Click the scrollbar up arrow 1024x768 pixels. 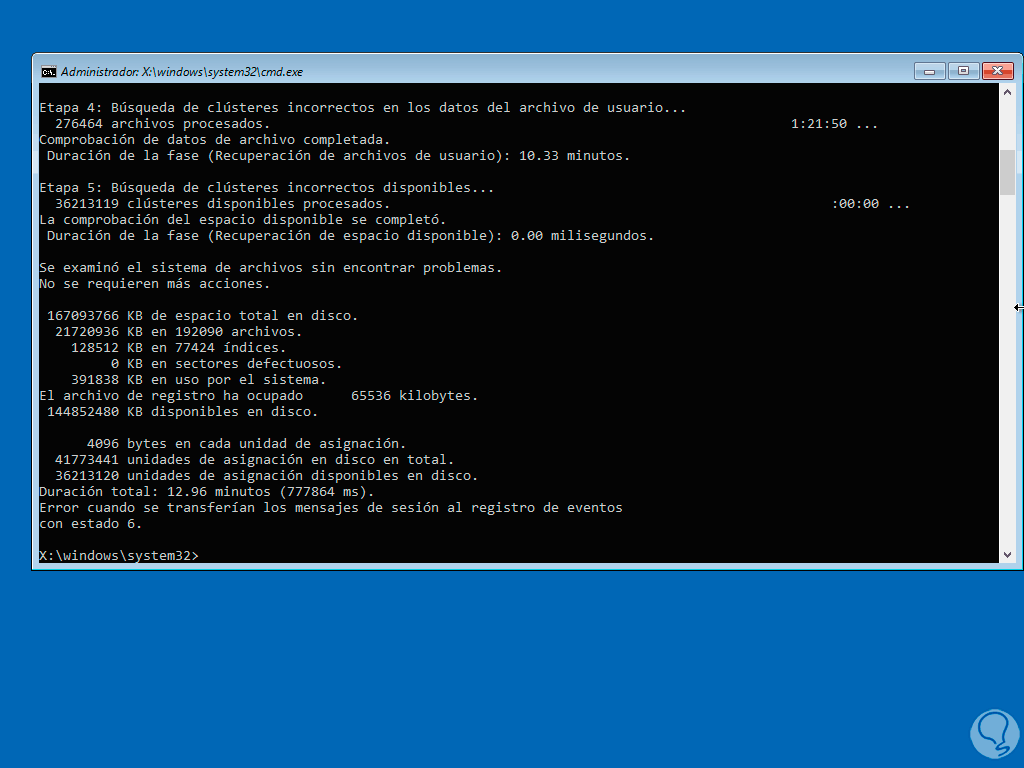(1007, 93)
